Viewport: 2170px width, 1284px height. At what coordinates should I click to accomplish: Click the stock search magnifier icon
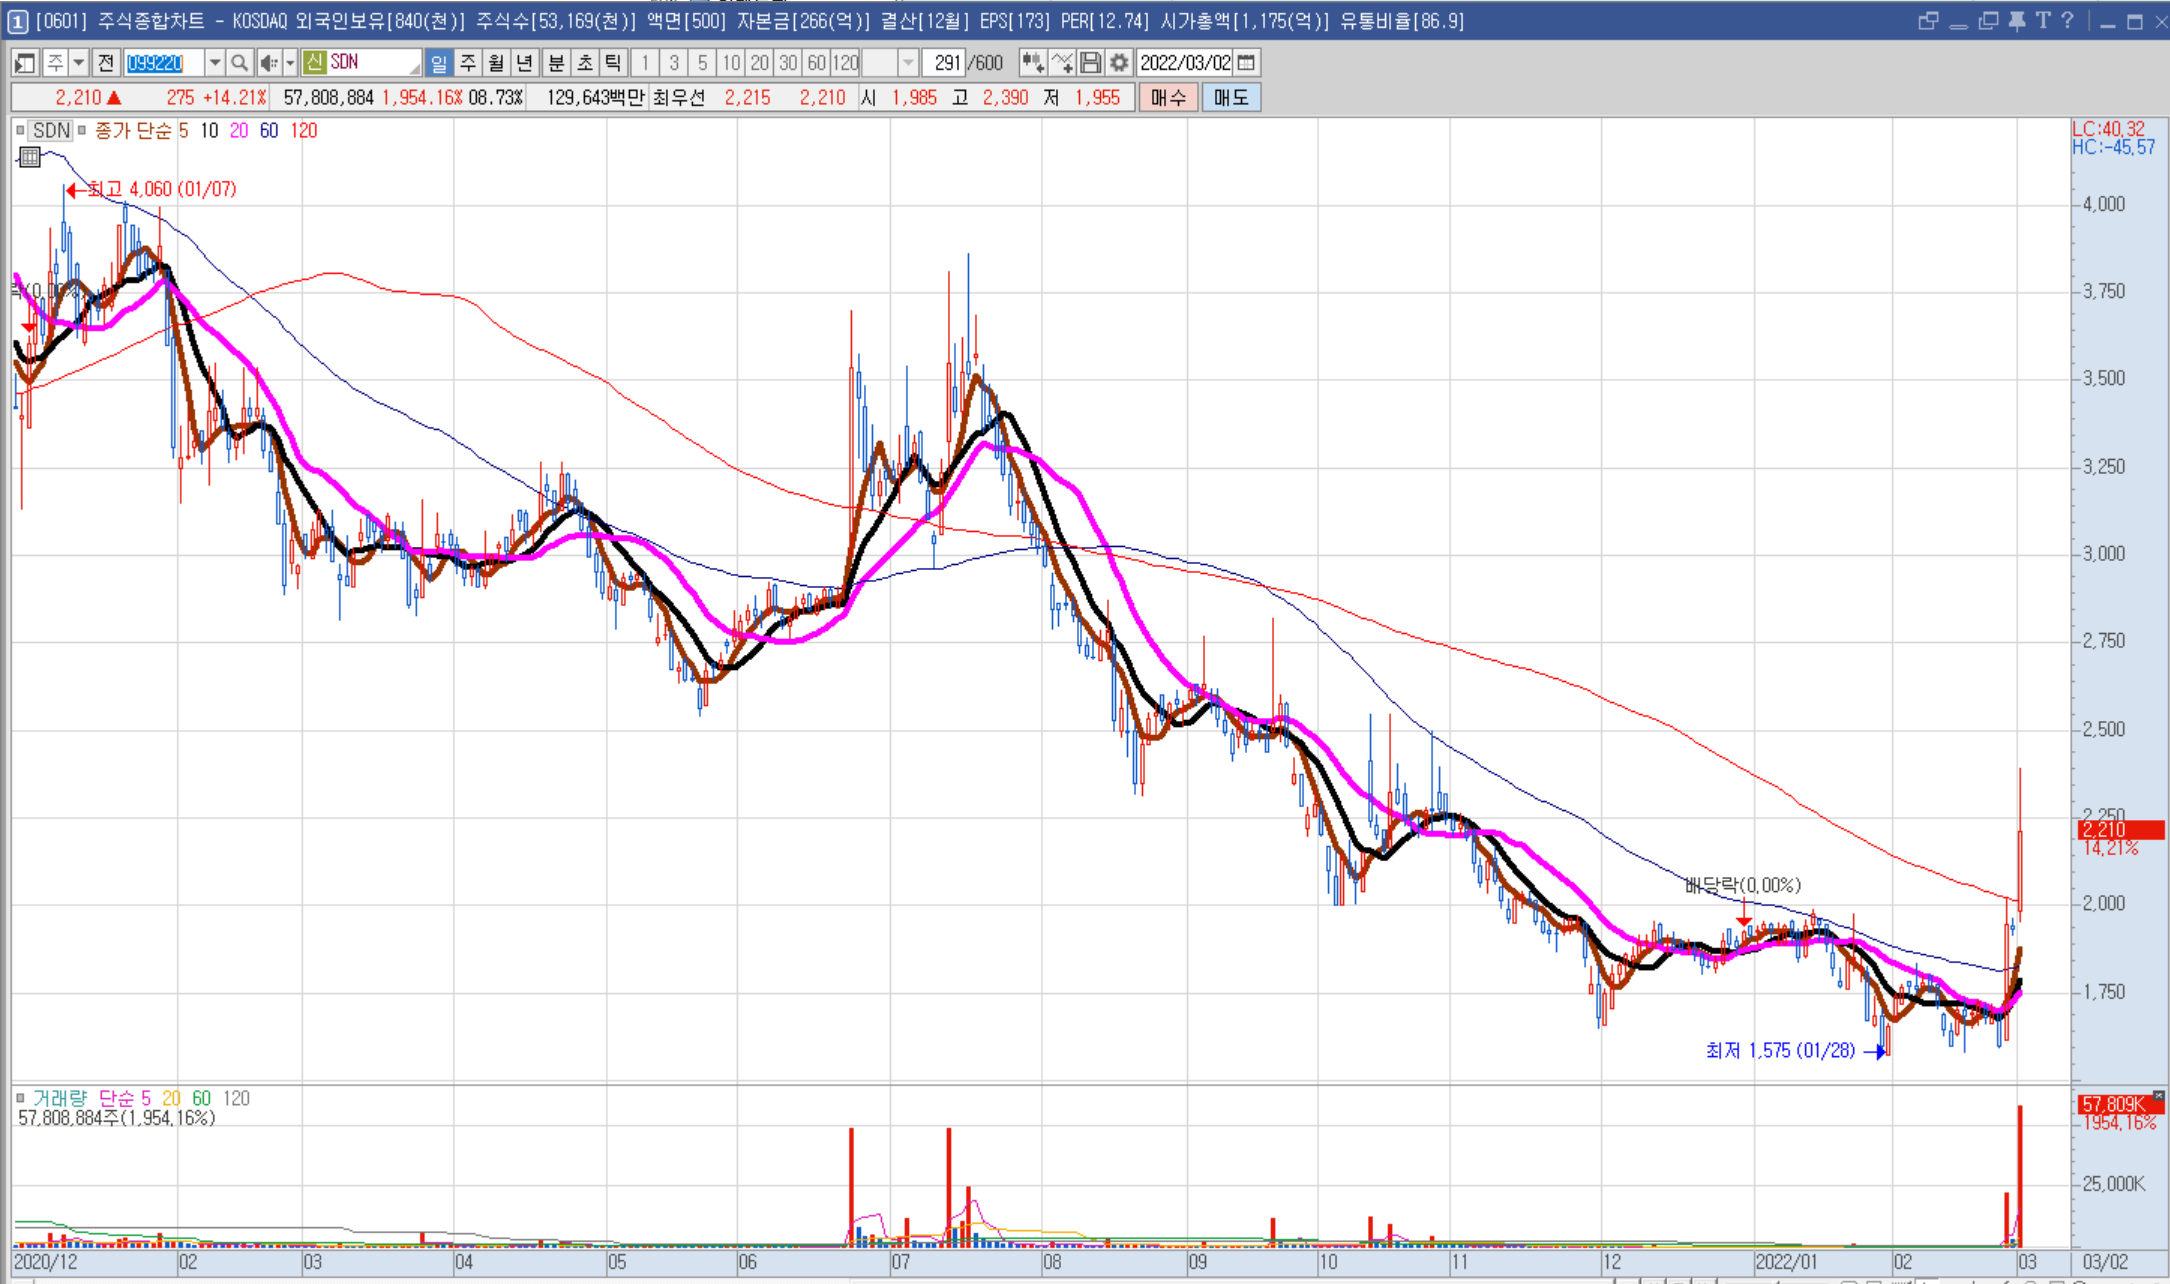coord(239,63)
